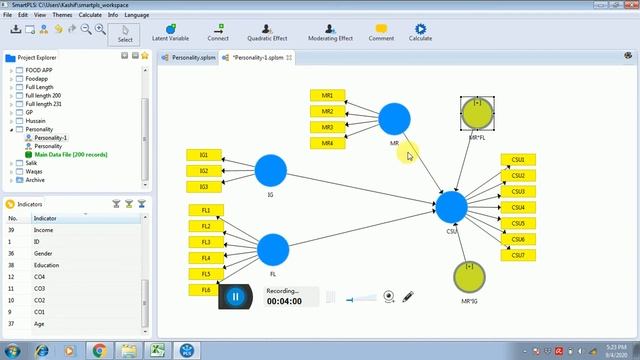
Task: Toggle the recorder webcam icon
Action: (389, 296)
